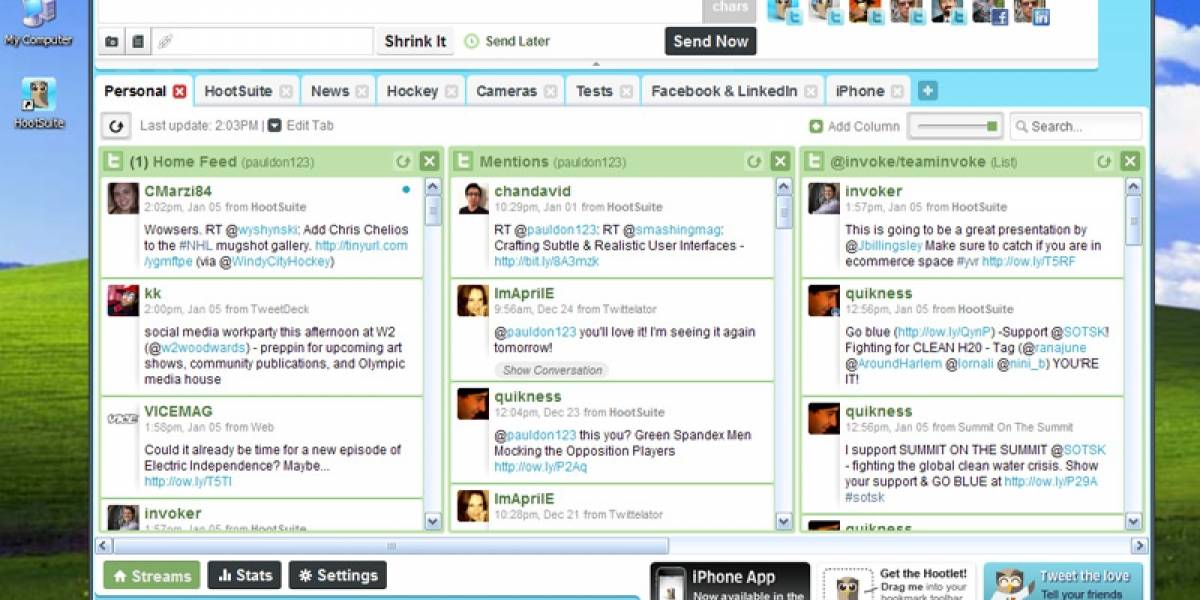
Task: Click the link URL field to shrink
Action: (x=263, y=41)
